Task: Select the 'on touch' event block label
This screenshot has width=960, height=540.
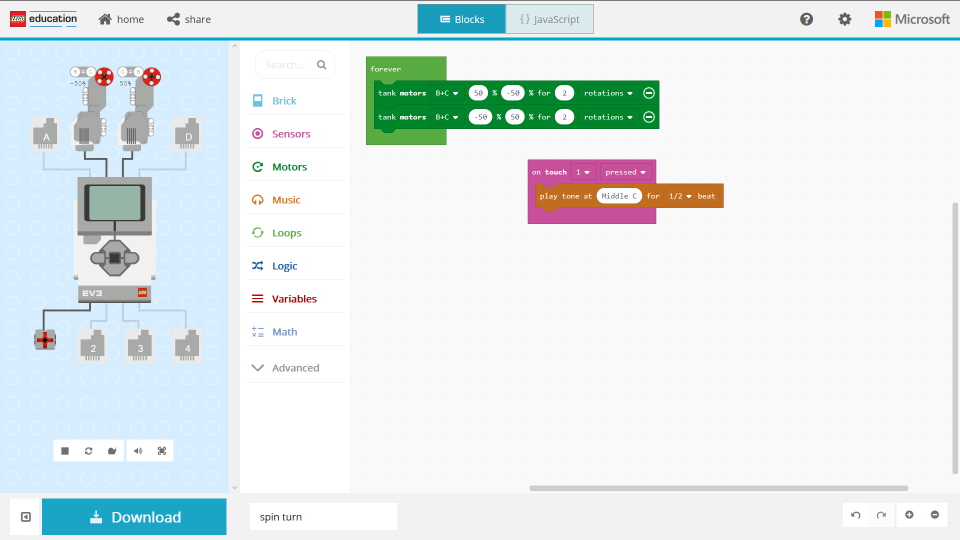Action: [x=549, y=172]
